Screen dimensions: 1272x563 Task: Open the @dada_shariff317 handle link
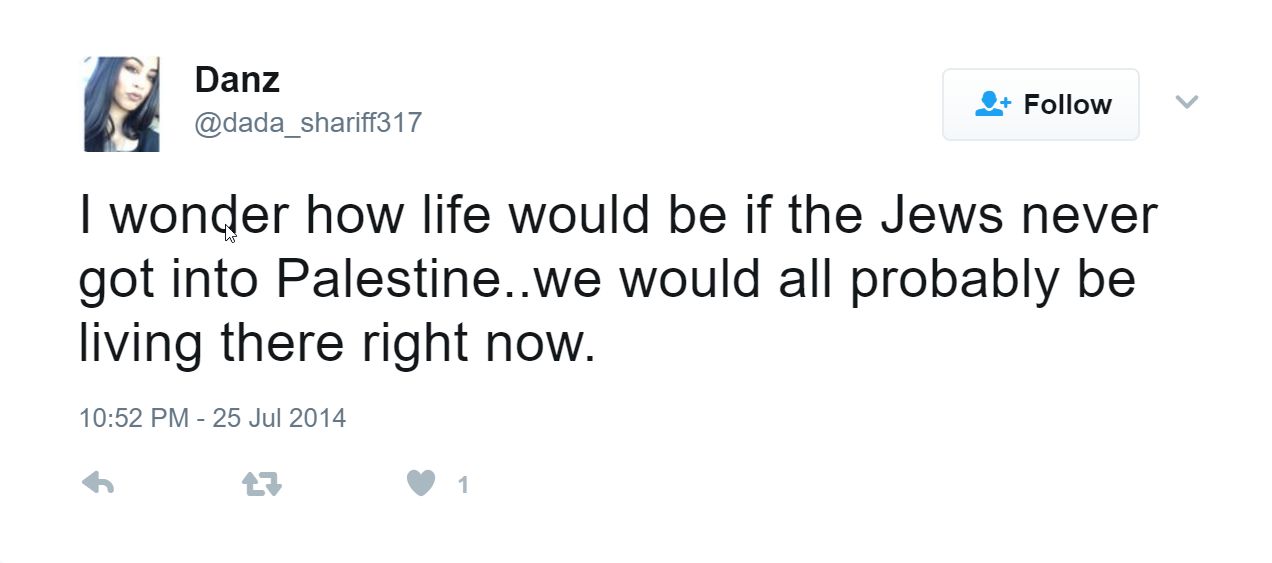pyautogui.click(x=308, y=123)
